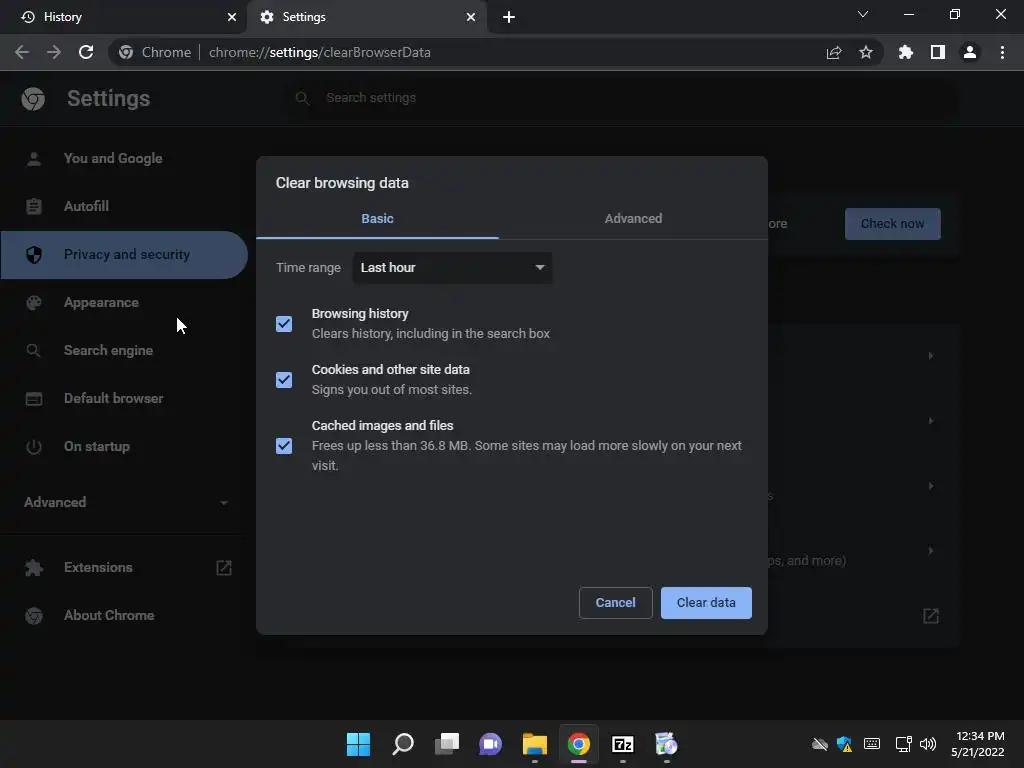Click the Chrome taskbar icon

pos(579,744)
